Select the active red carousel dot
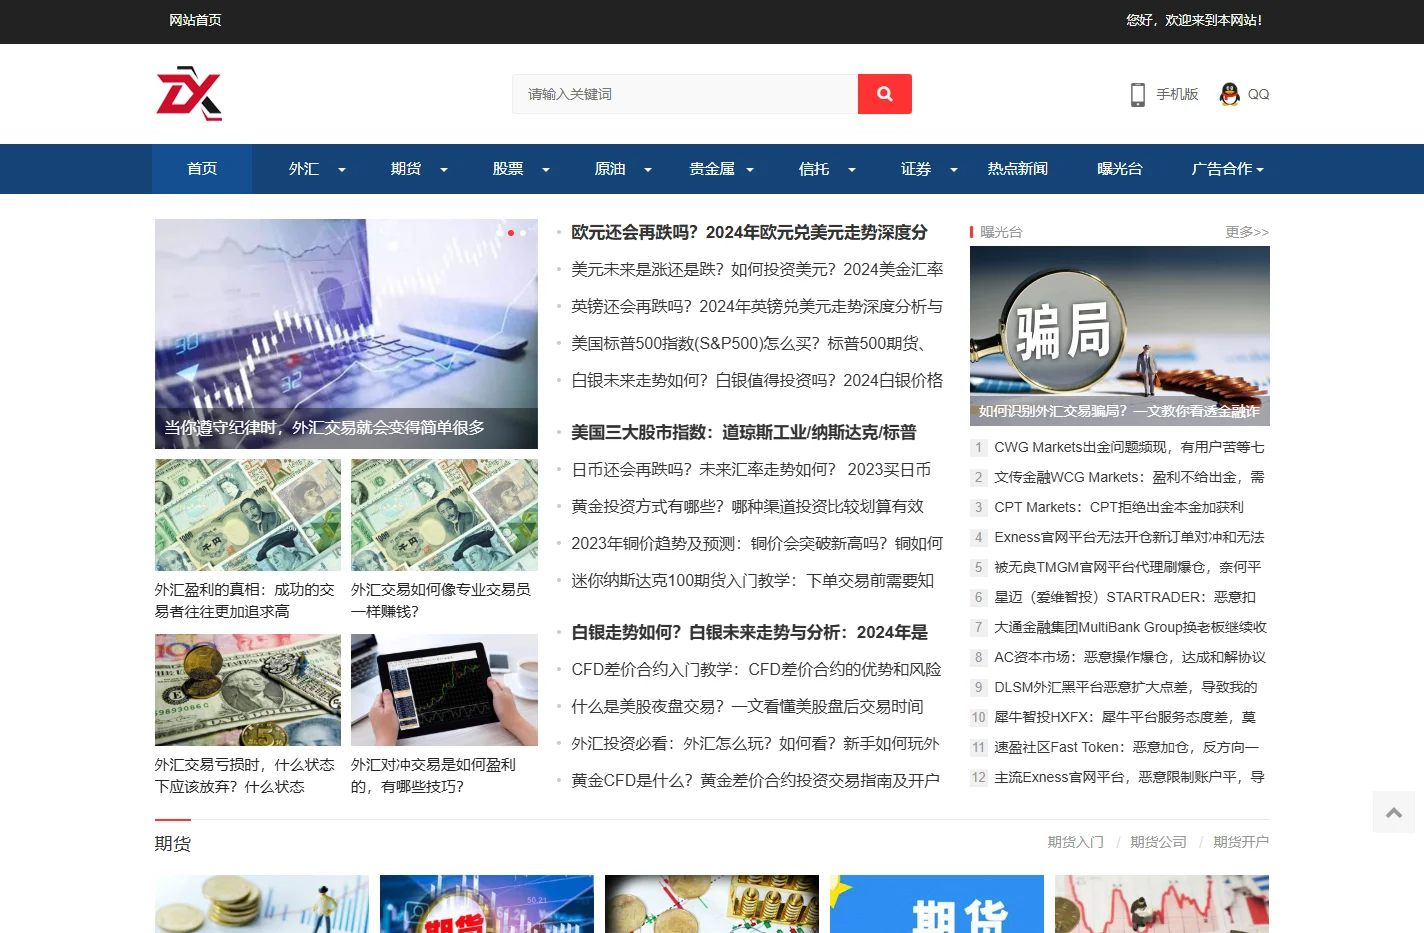Image resolution: width=1424 pixels, height=933 pixels. 511,233
